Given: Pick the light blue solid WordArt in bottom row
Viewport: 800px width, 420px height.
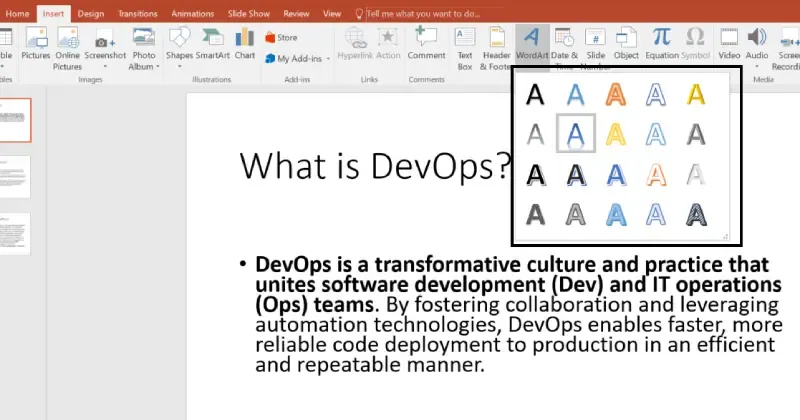Looking at the screenshot, I should [x=616, y=215].
